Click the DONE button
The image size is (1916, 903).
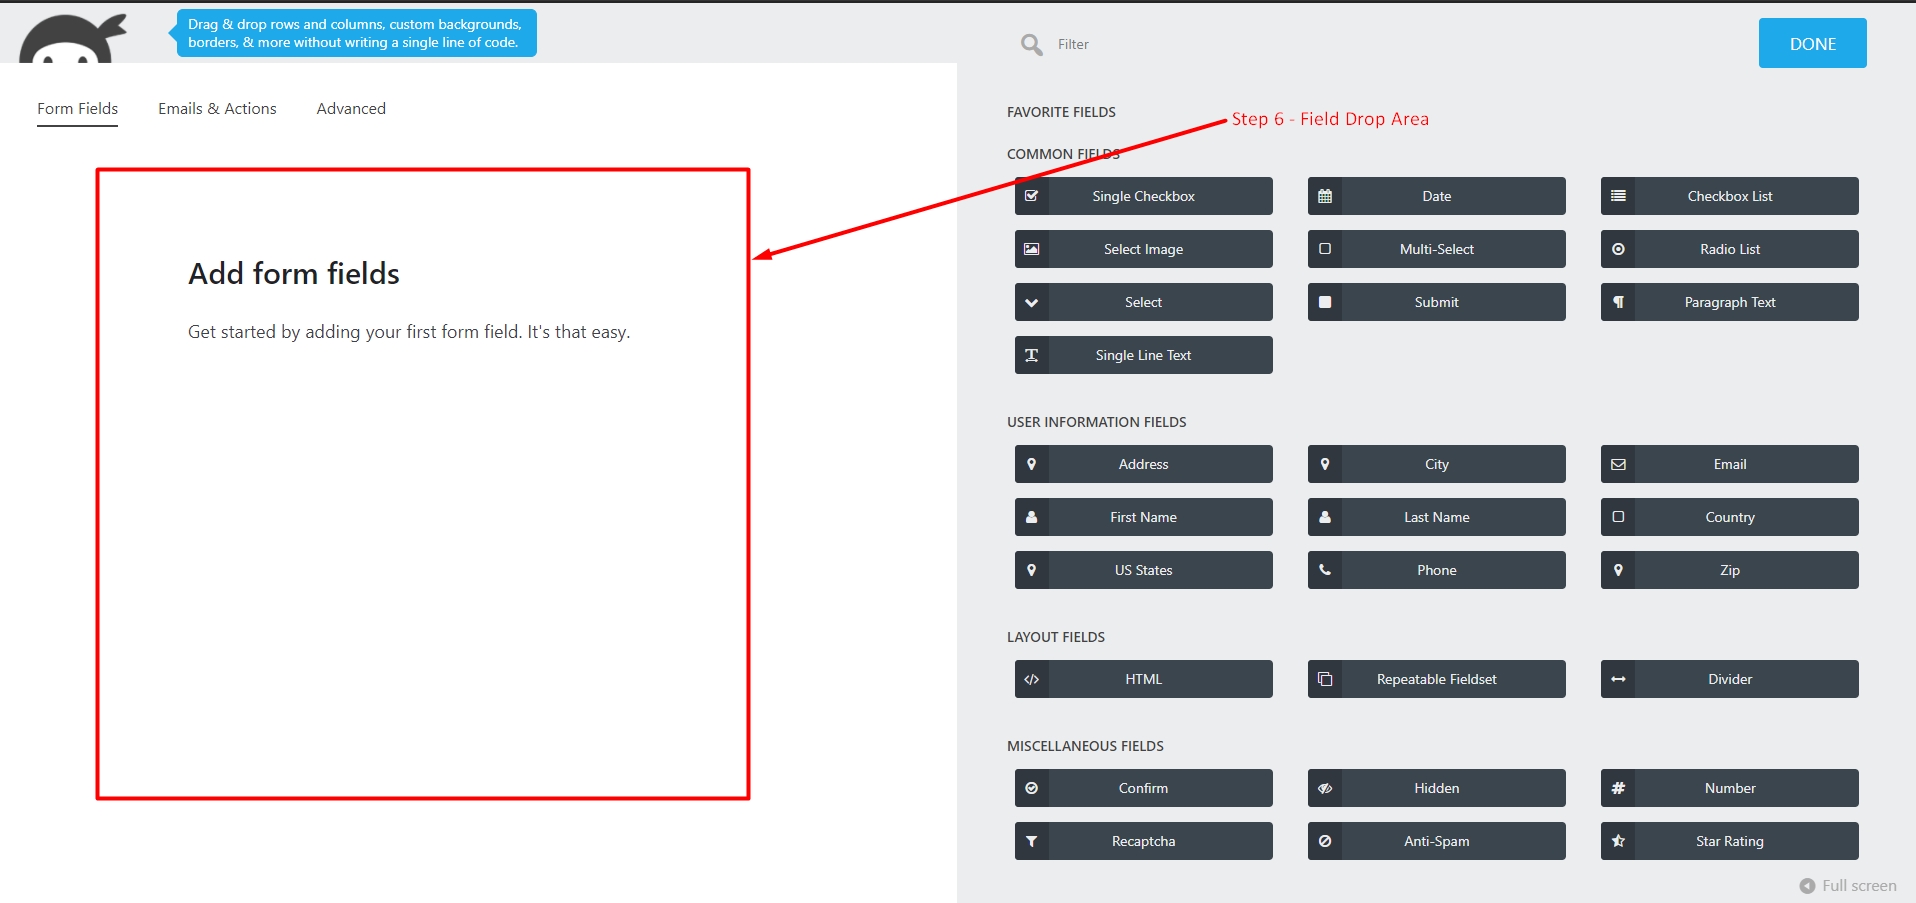1812,43
